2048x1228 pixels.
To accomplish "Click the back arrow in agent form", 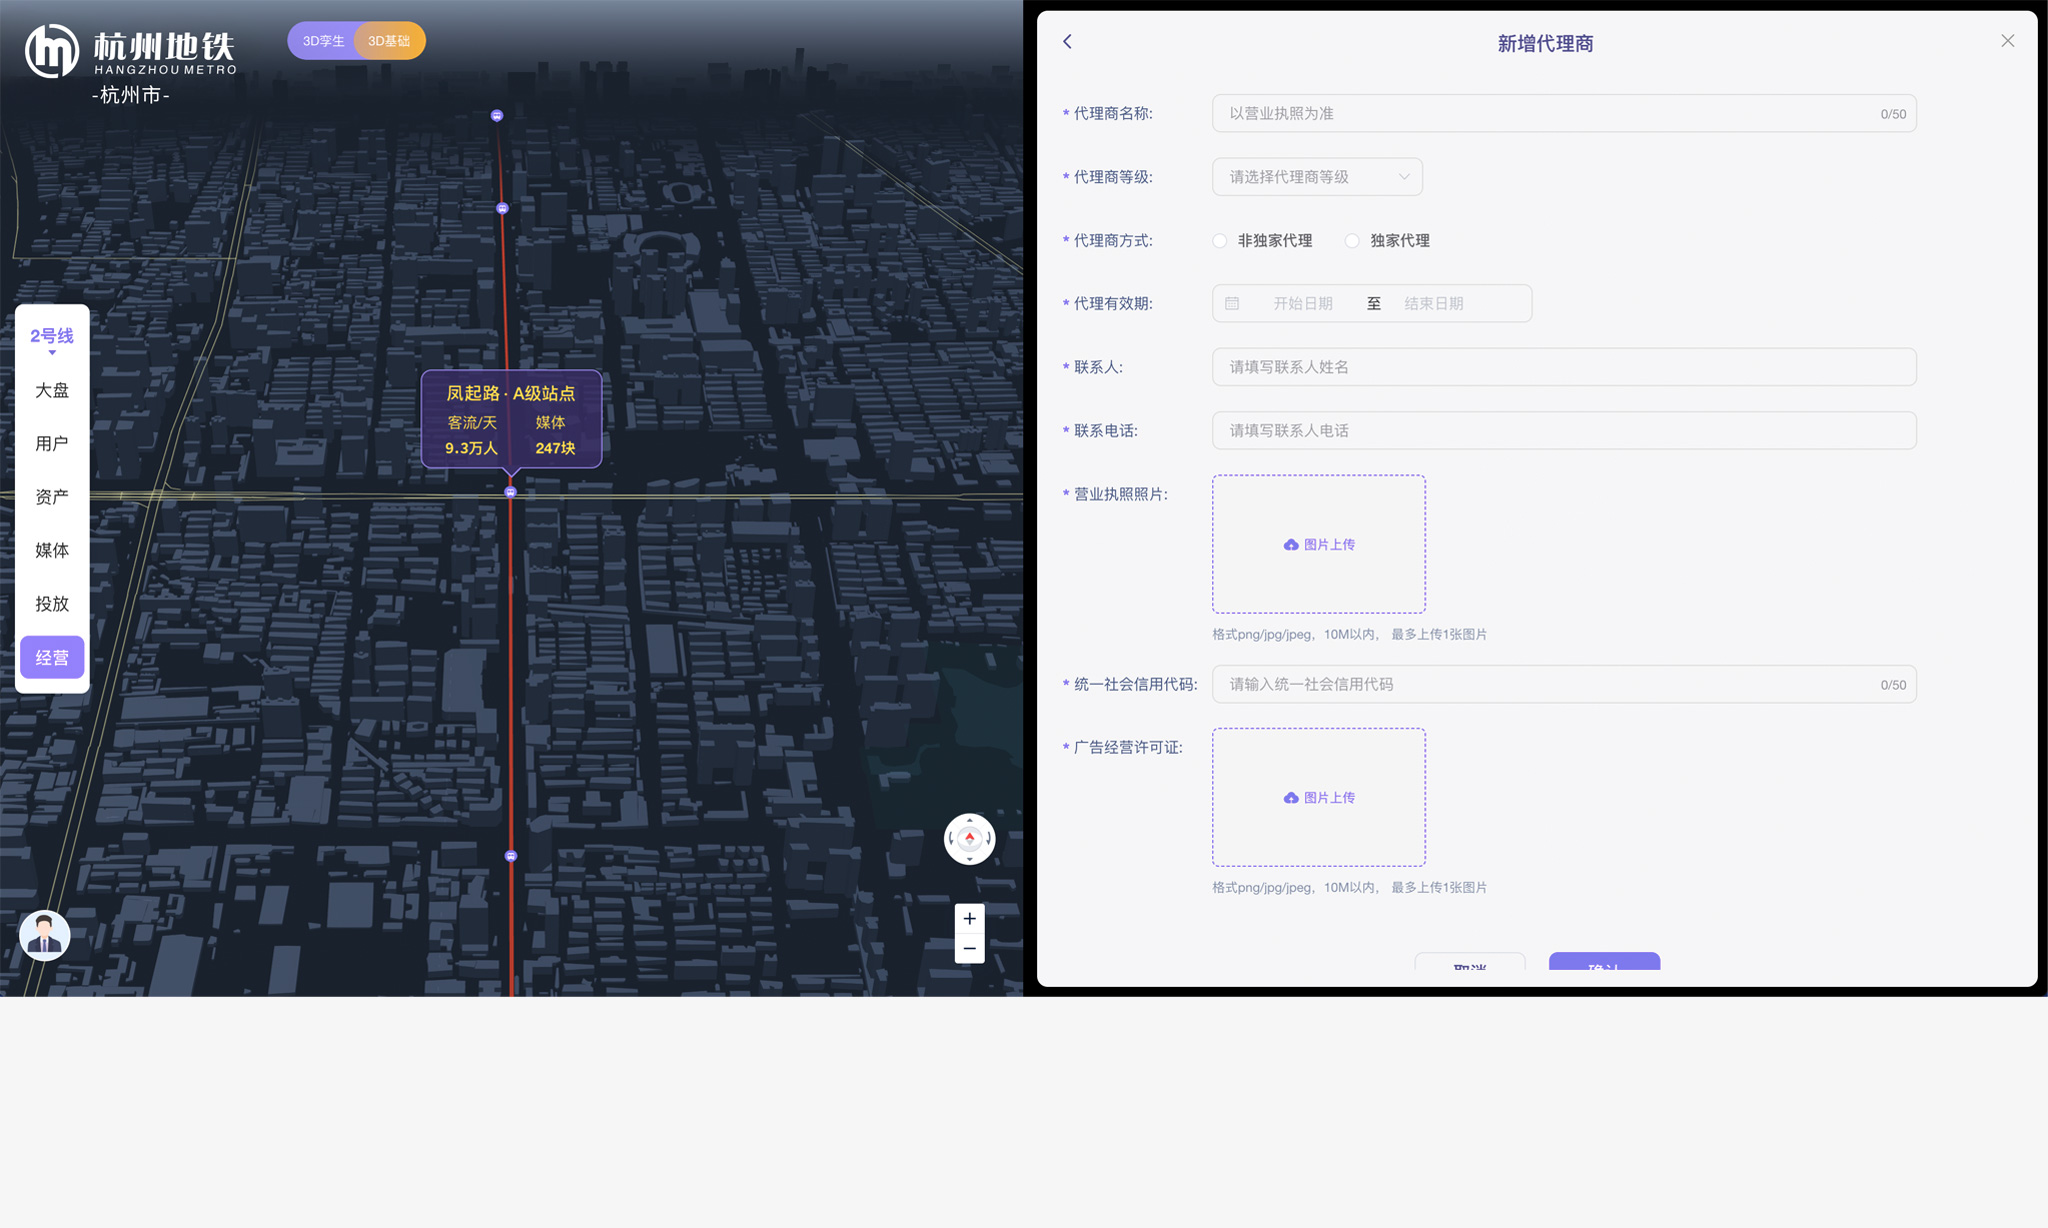I will (x=1067, y=41).
